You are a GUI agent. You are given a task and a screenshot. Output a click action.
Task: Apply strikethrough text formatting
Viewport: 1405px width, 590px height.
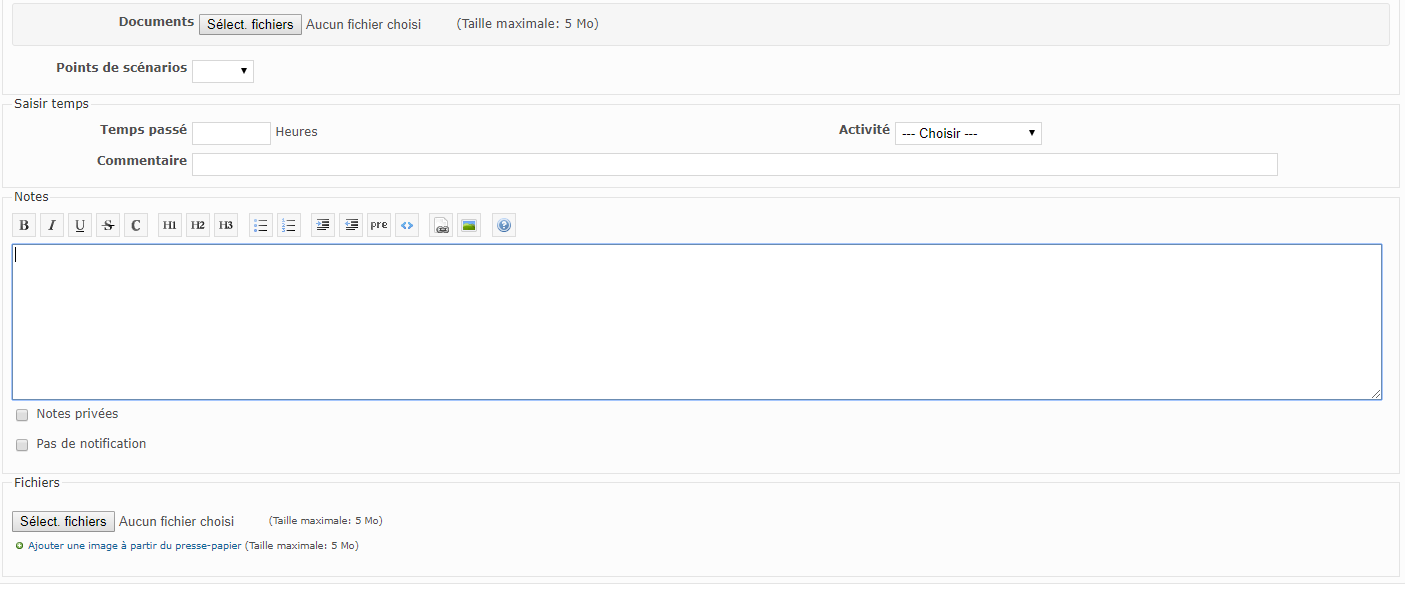tap(108, 226)
